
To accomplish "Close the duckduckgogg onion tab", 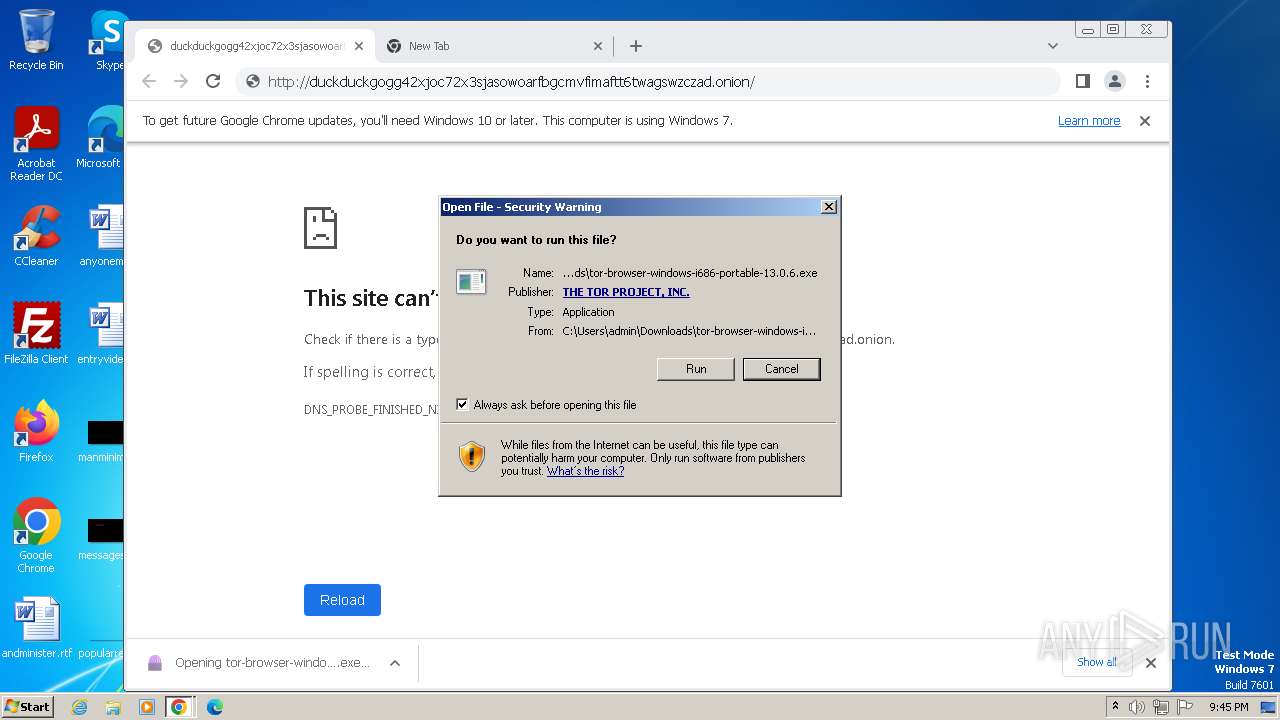I will click(x=360, y=46).
